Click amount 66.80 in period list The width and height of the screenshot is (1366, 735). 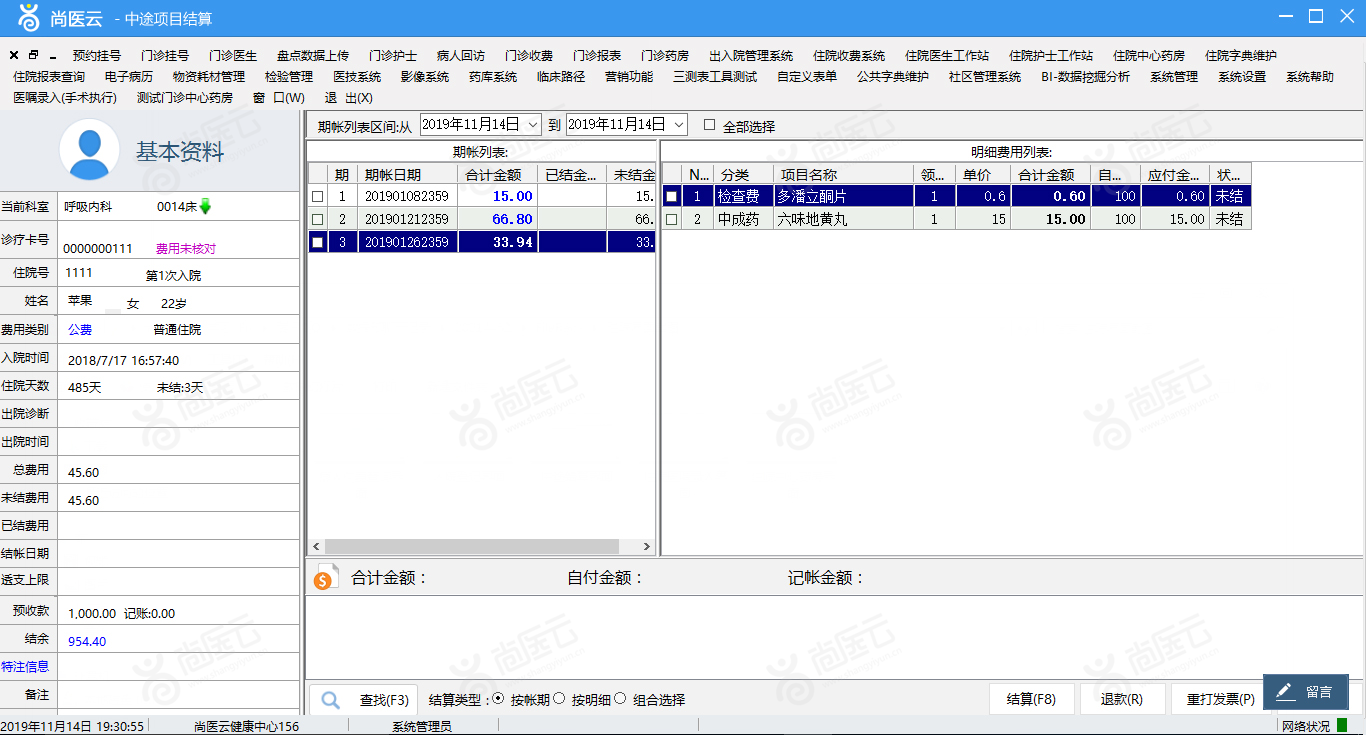(x=512, y=219)
